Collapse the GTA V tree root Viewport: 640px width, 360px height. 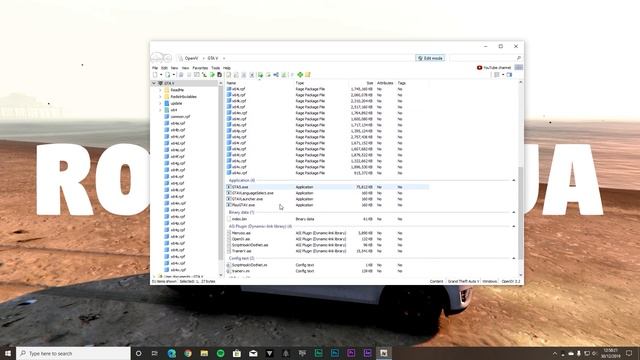pos(154,83)
